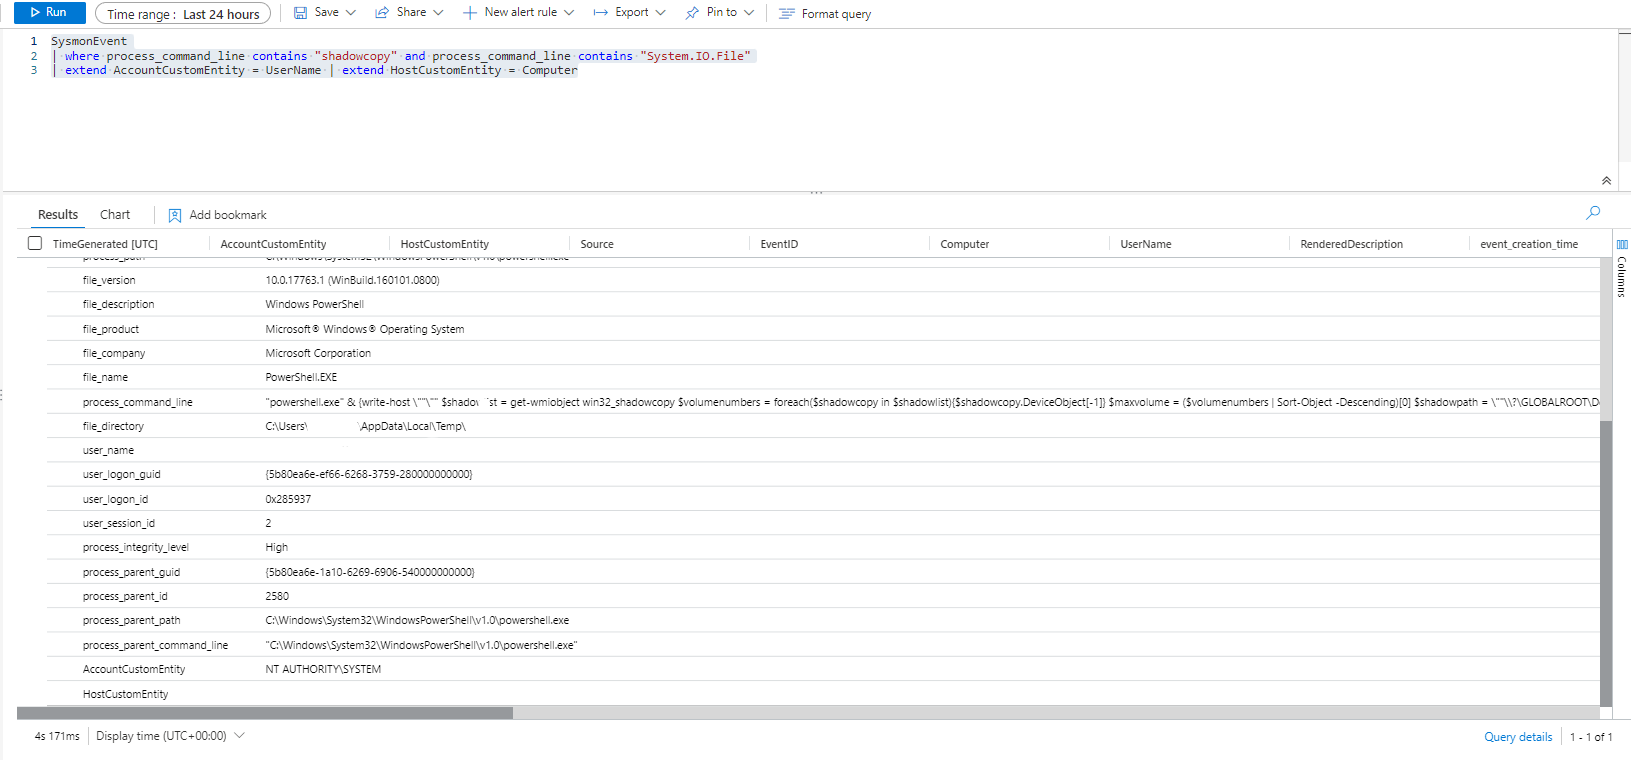
Task: Open the results search magnifier icon
Action: point(1593,212)
